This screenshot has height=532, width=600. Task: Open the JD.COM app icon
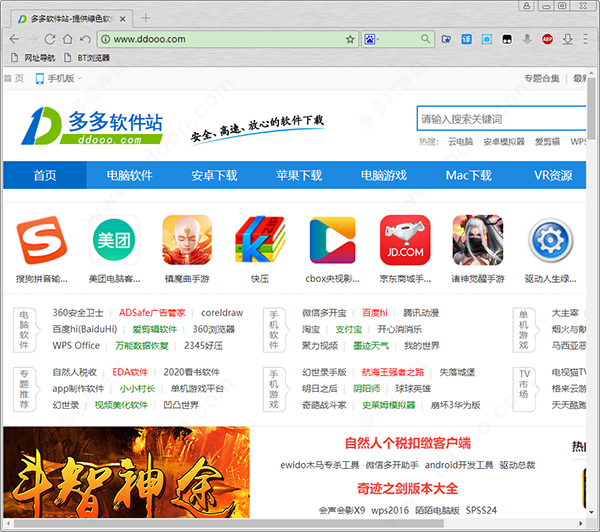point(405,240)
